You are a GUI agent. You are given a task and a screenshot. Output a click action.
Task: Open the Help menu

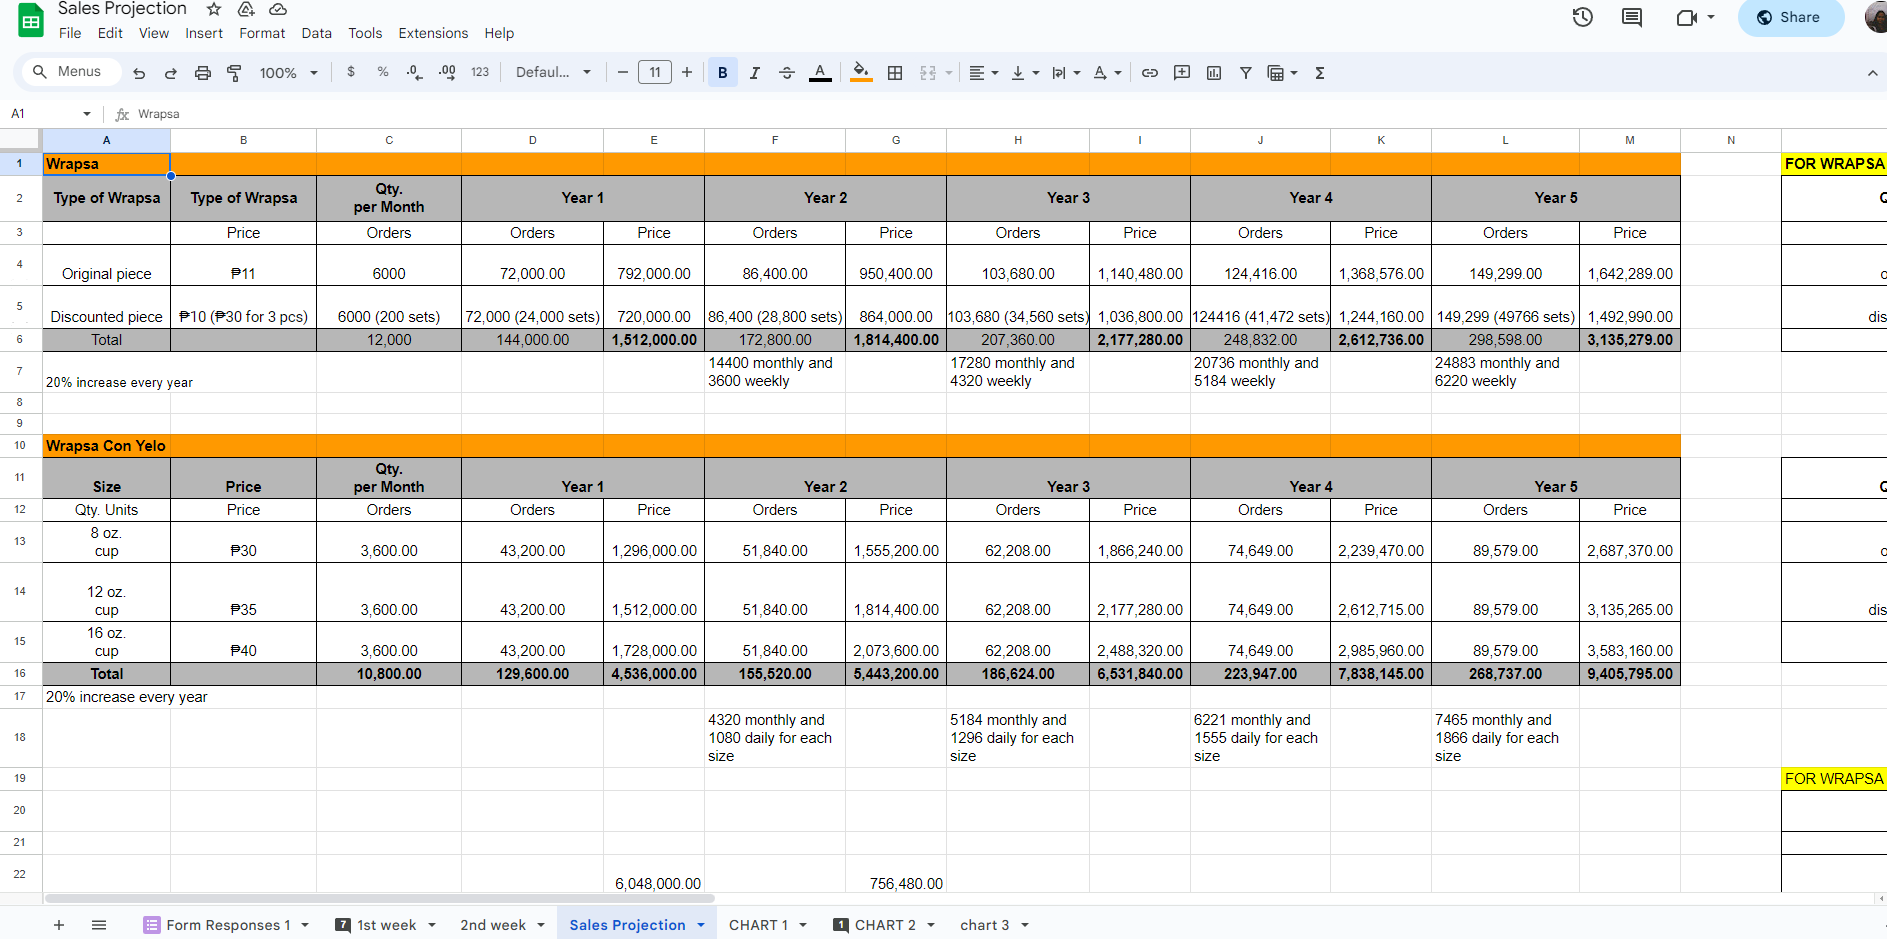pos(499,33)
